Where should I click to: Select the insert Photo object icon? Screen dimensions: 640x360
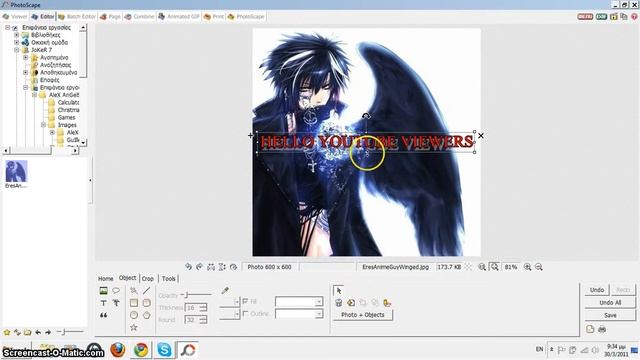[103, 291]
